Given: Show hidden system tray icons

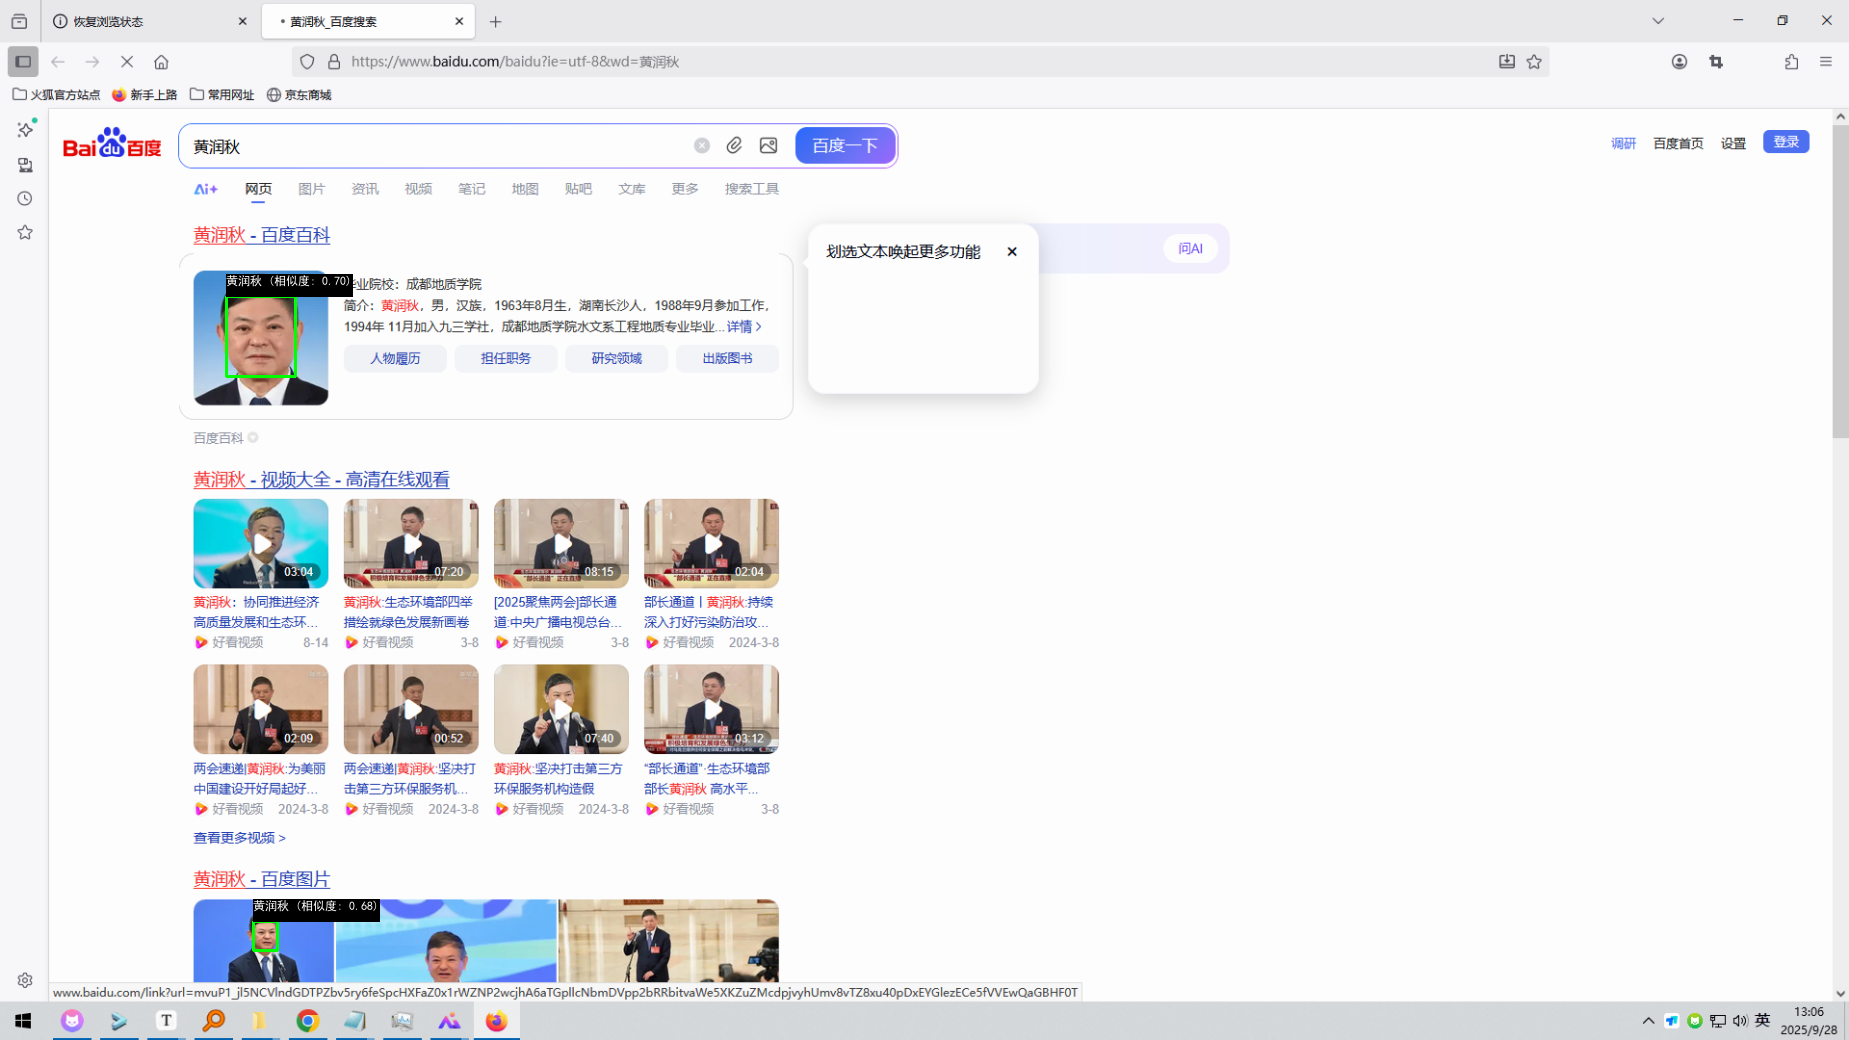Looking at the screenshot, I should [x=1648, y=1020].
